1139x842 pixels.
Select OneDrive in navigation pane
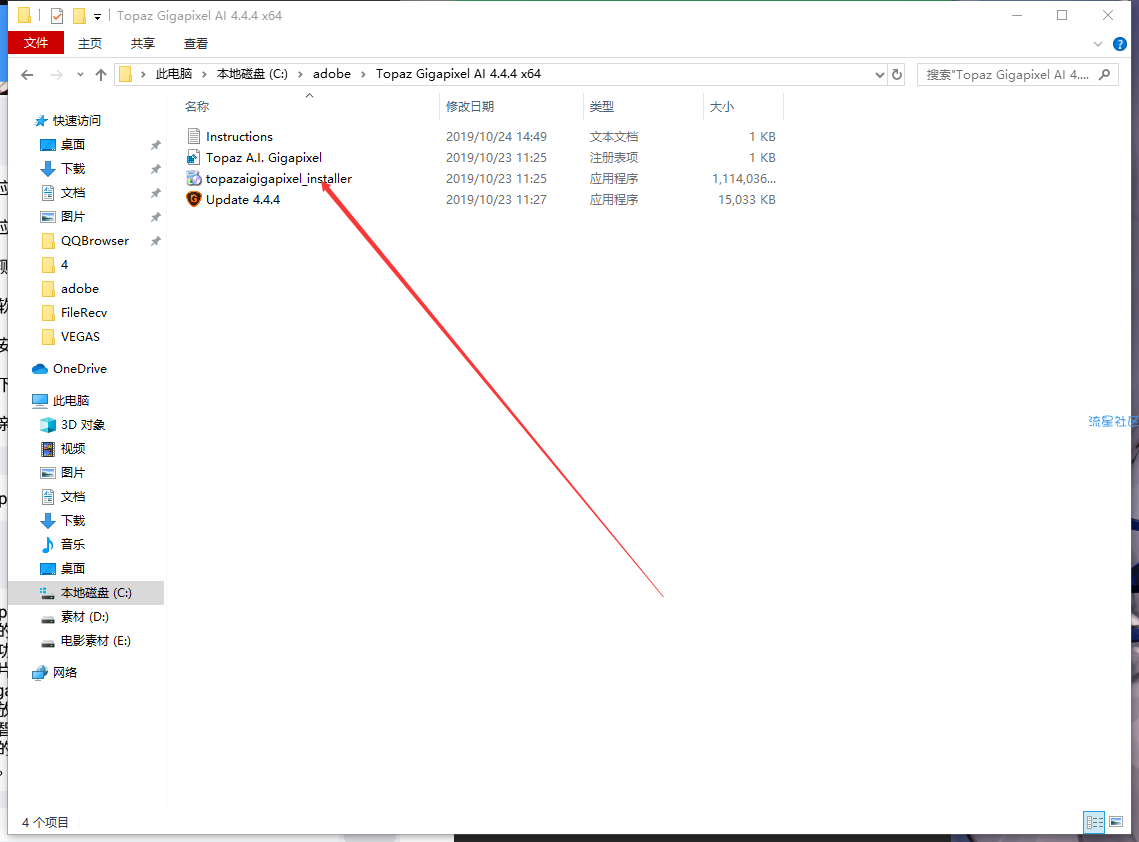(79, 368)
